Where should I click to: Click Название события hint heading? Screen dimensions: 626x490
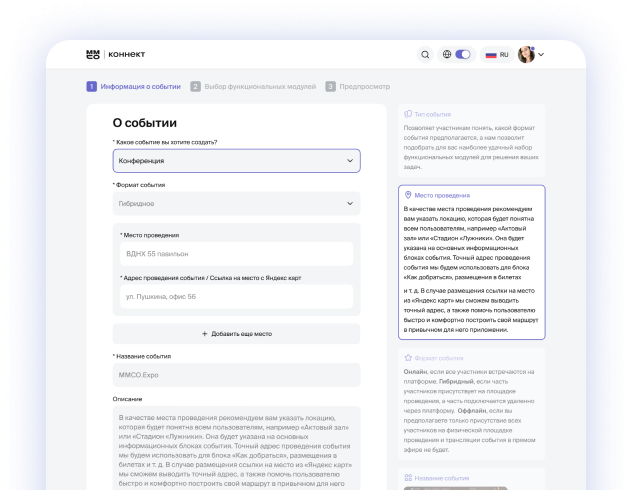[x=442, y=478]
